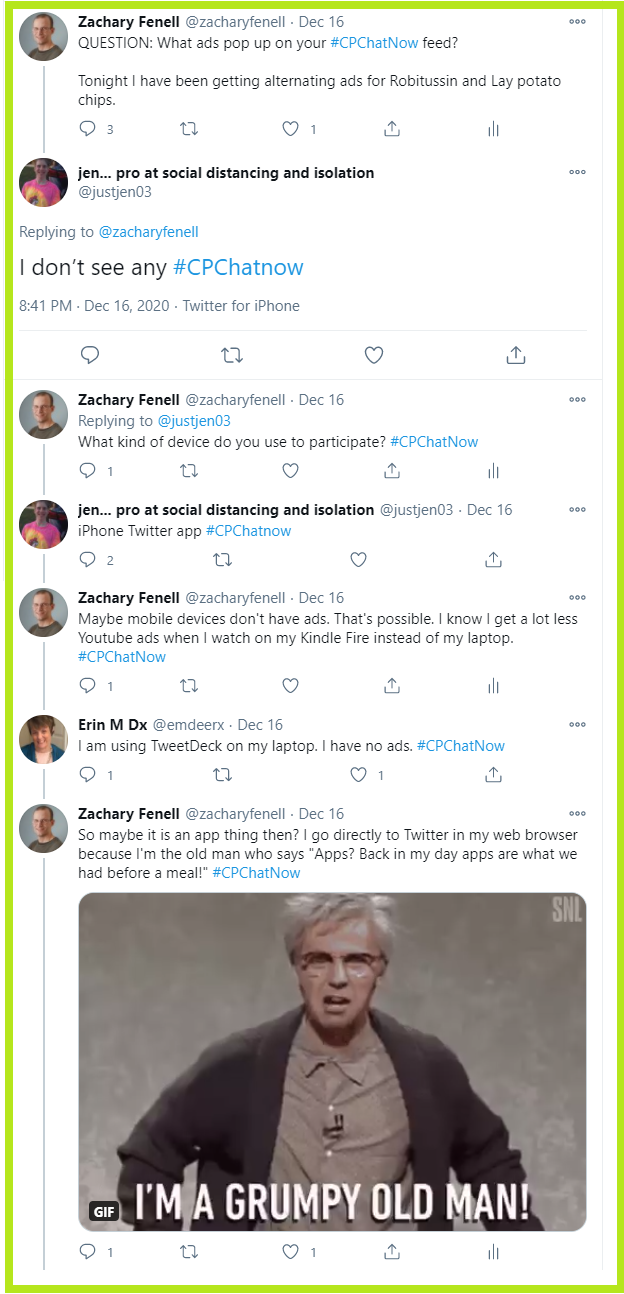The height and width of the screenshot is (1294, 624).
Task: Like the grumpy old man GIF tweet
Action: pyautogui.click(x=289, y=1251)
